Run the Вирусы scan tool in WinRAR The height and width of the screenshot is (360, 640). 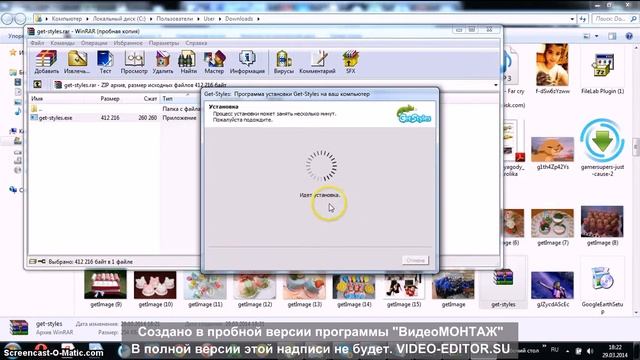(283, 62)
